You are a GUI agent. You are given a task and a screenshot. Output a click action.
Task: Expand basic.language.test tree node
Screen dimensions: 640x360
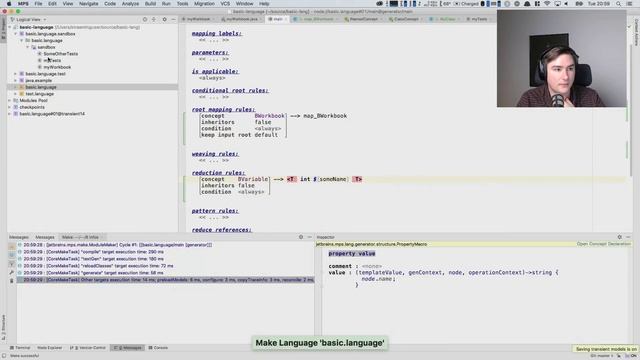point(16,74)
